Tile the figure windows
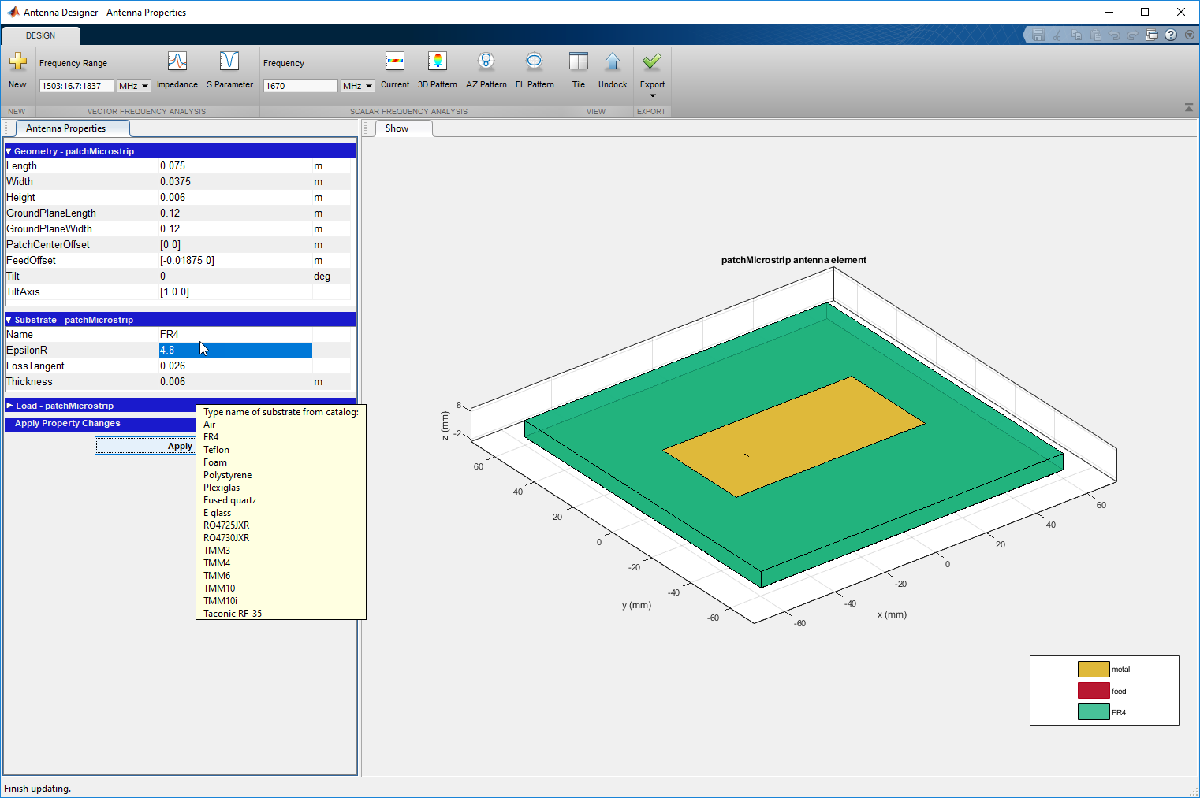This screenshot has width=1200, height=798. [578, 62]
